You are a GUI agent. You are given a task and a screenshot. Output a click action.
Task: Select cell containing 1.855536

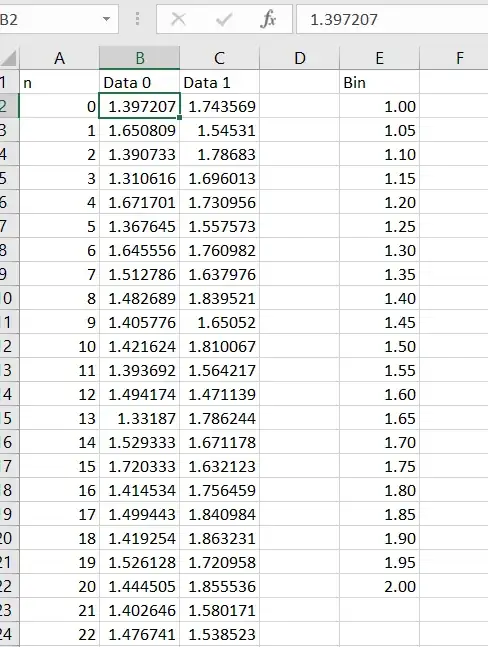[219, 586]
